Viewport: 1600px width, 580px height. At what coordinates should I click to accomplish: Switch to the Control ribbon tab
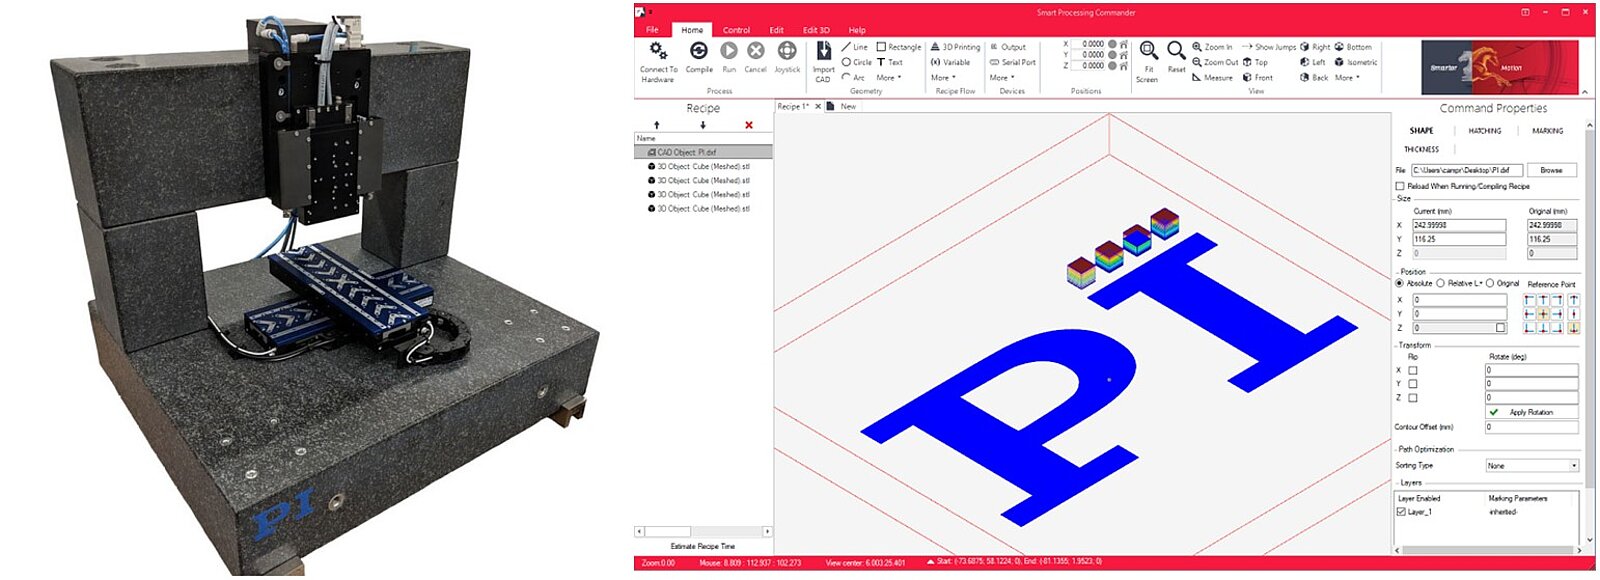[737, 30]
